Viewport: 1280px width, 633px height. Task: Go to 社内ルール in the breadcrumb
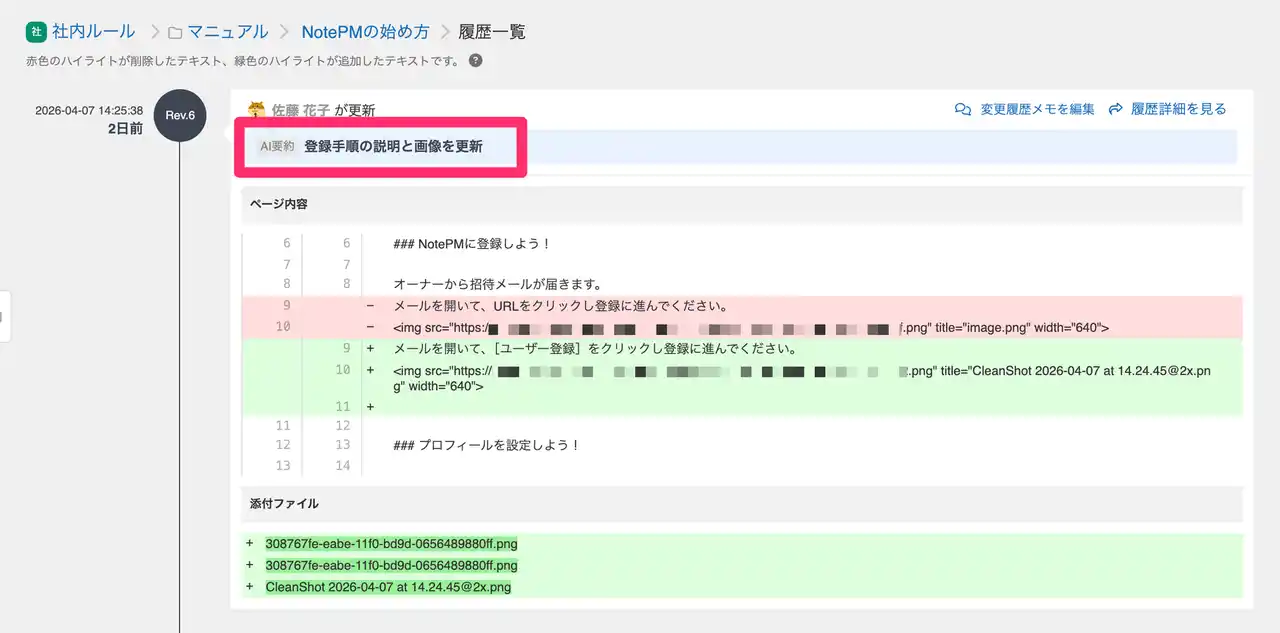pos(93,32)
